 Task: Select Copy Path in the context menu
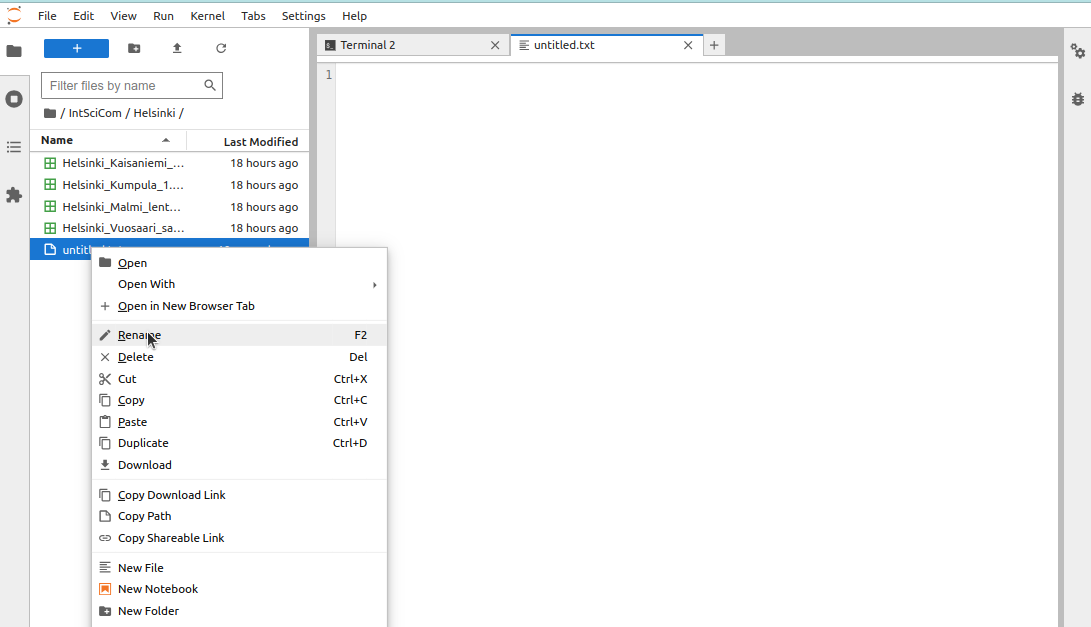[x=239, y=516]
